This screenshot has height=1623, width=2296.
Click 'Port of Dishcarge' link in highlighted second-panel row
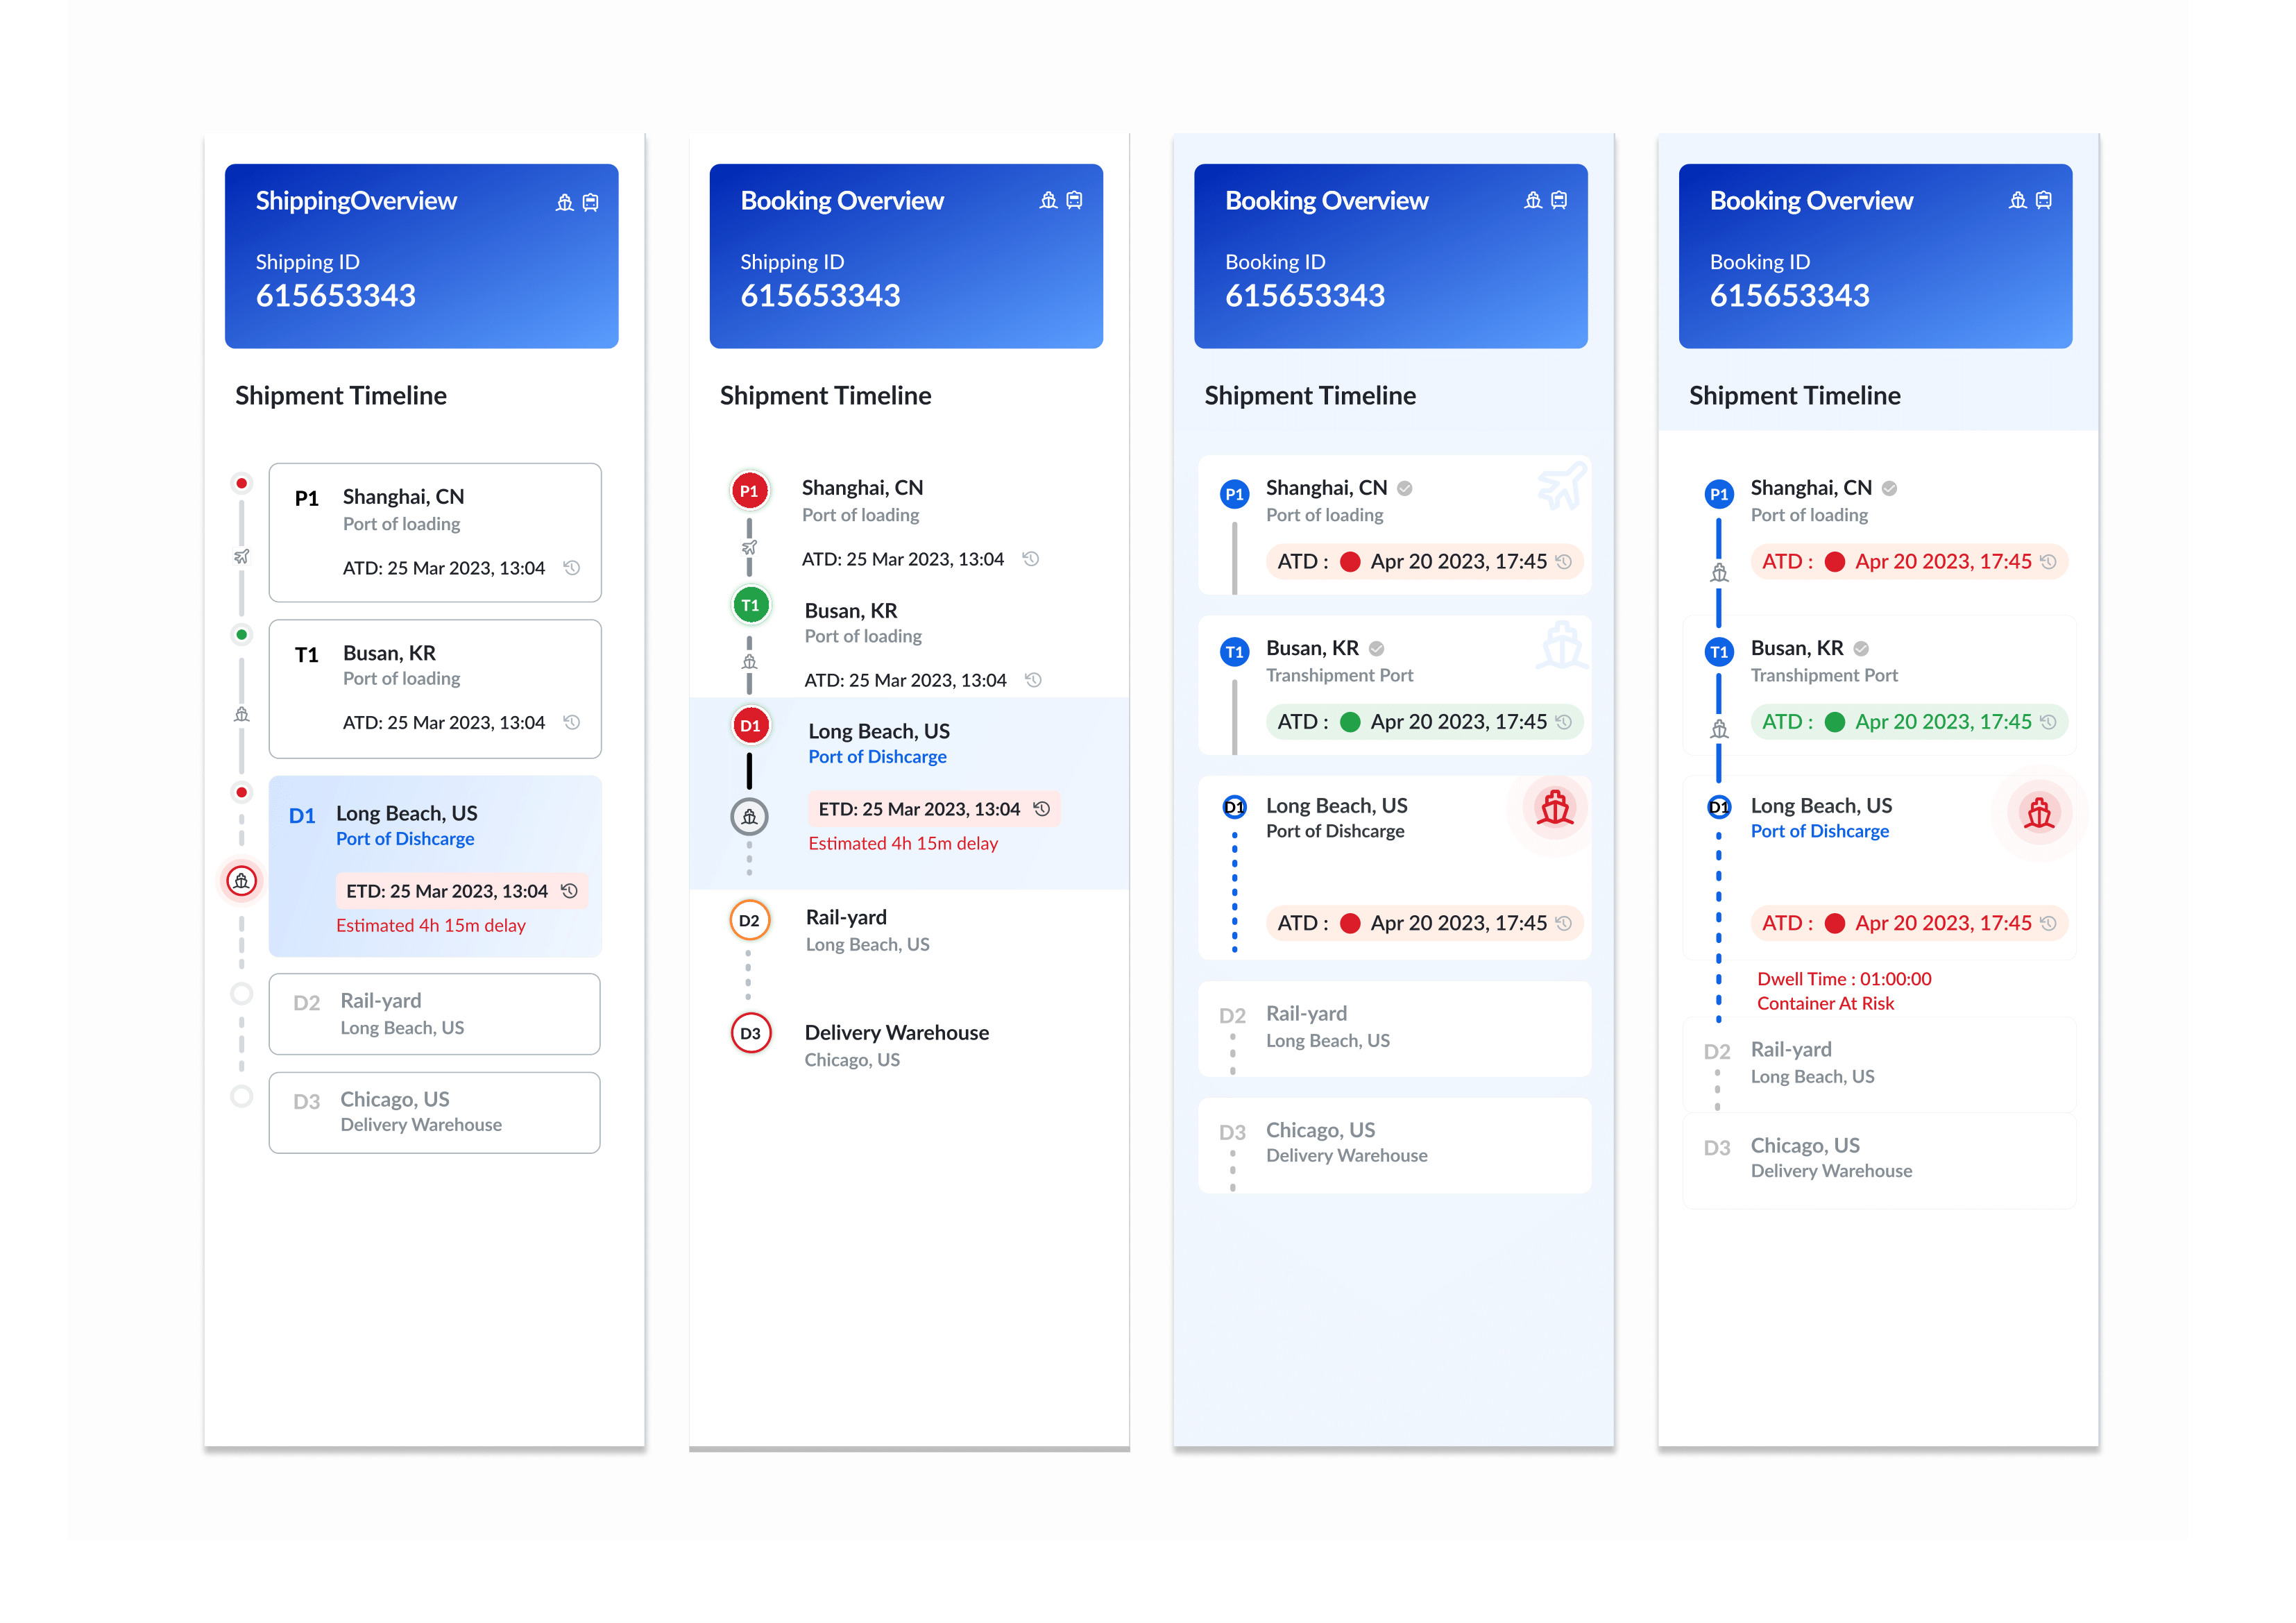coord(877,757)
